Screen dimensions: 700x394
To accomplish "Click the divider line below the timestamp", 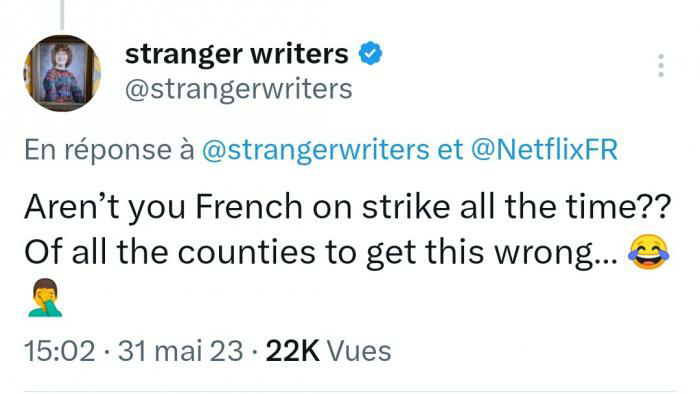I will (350, 391).
